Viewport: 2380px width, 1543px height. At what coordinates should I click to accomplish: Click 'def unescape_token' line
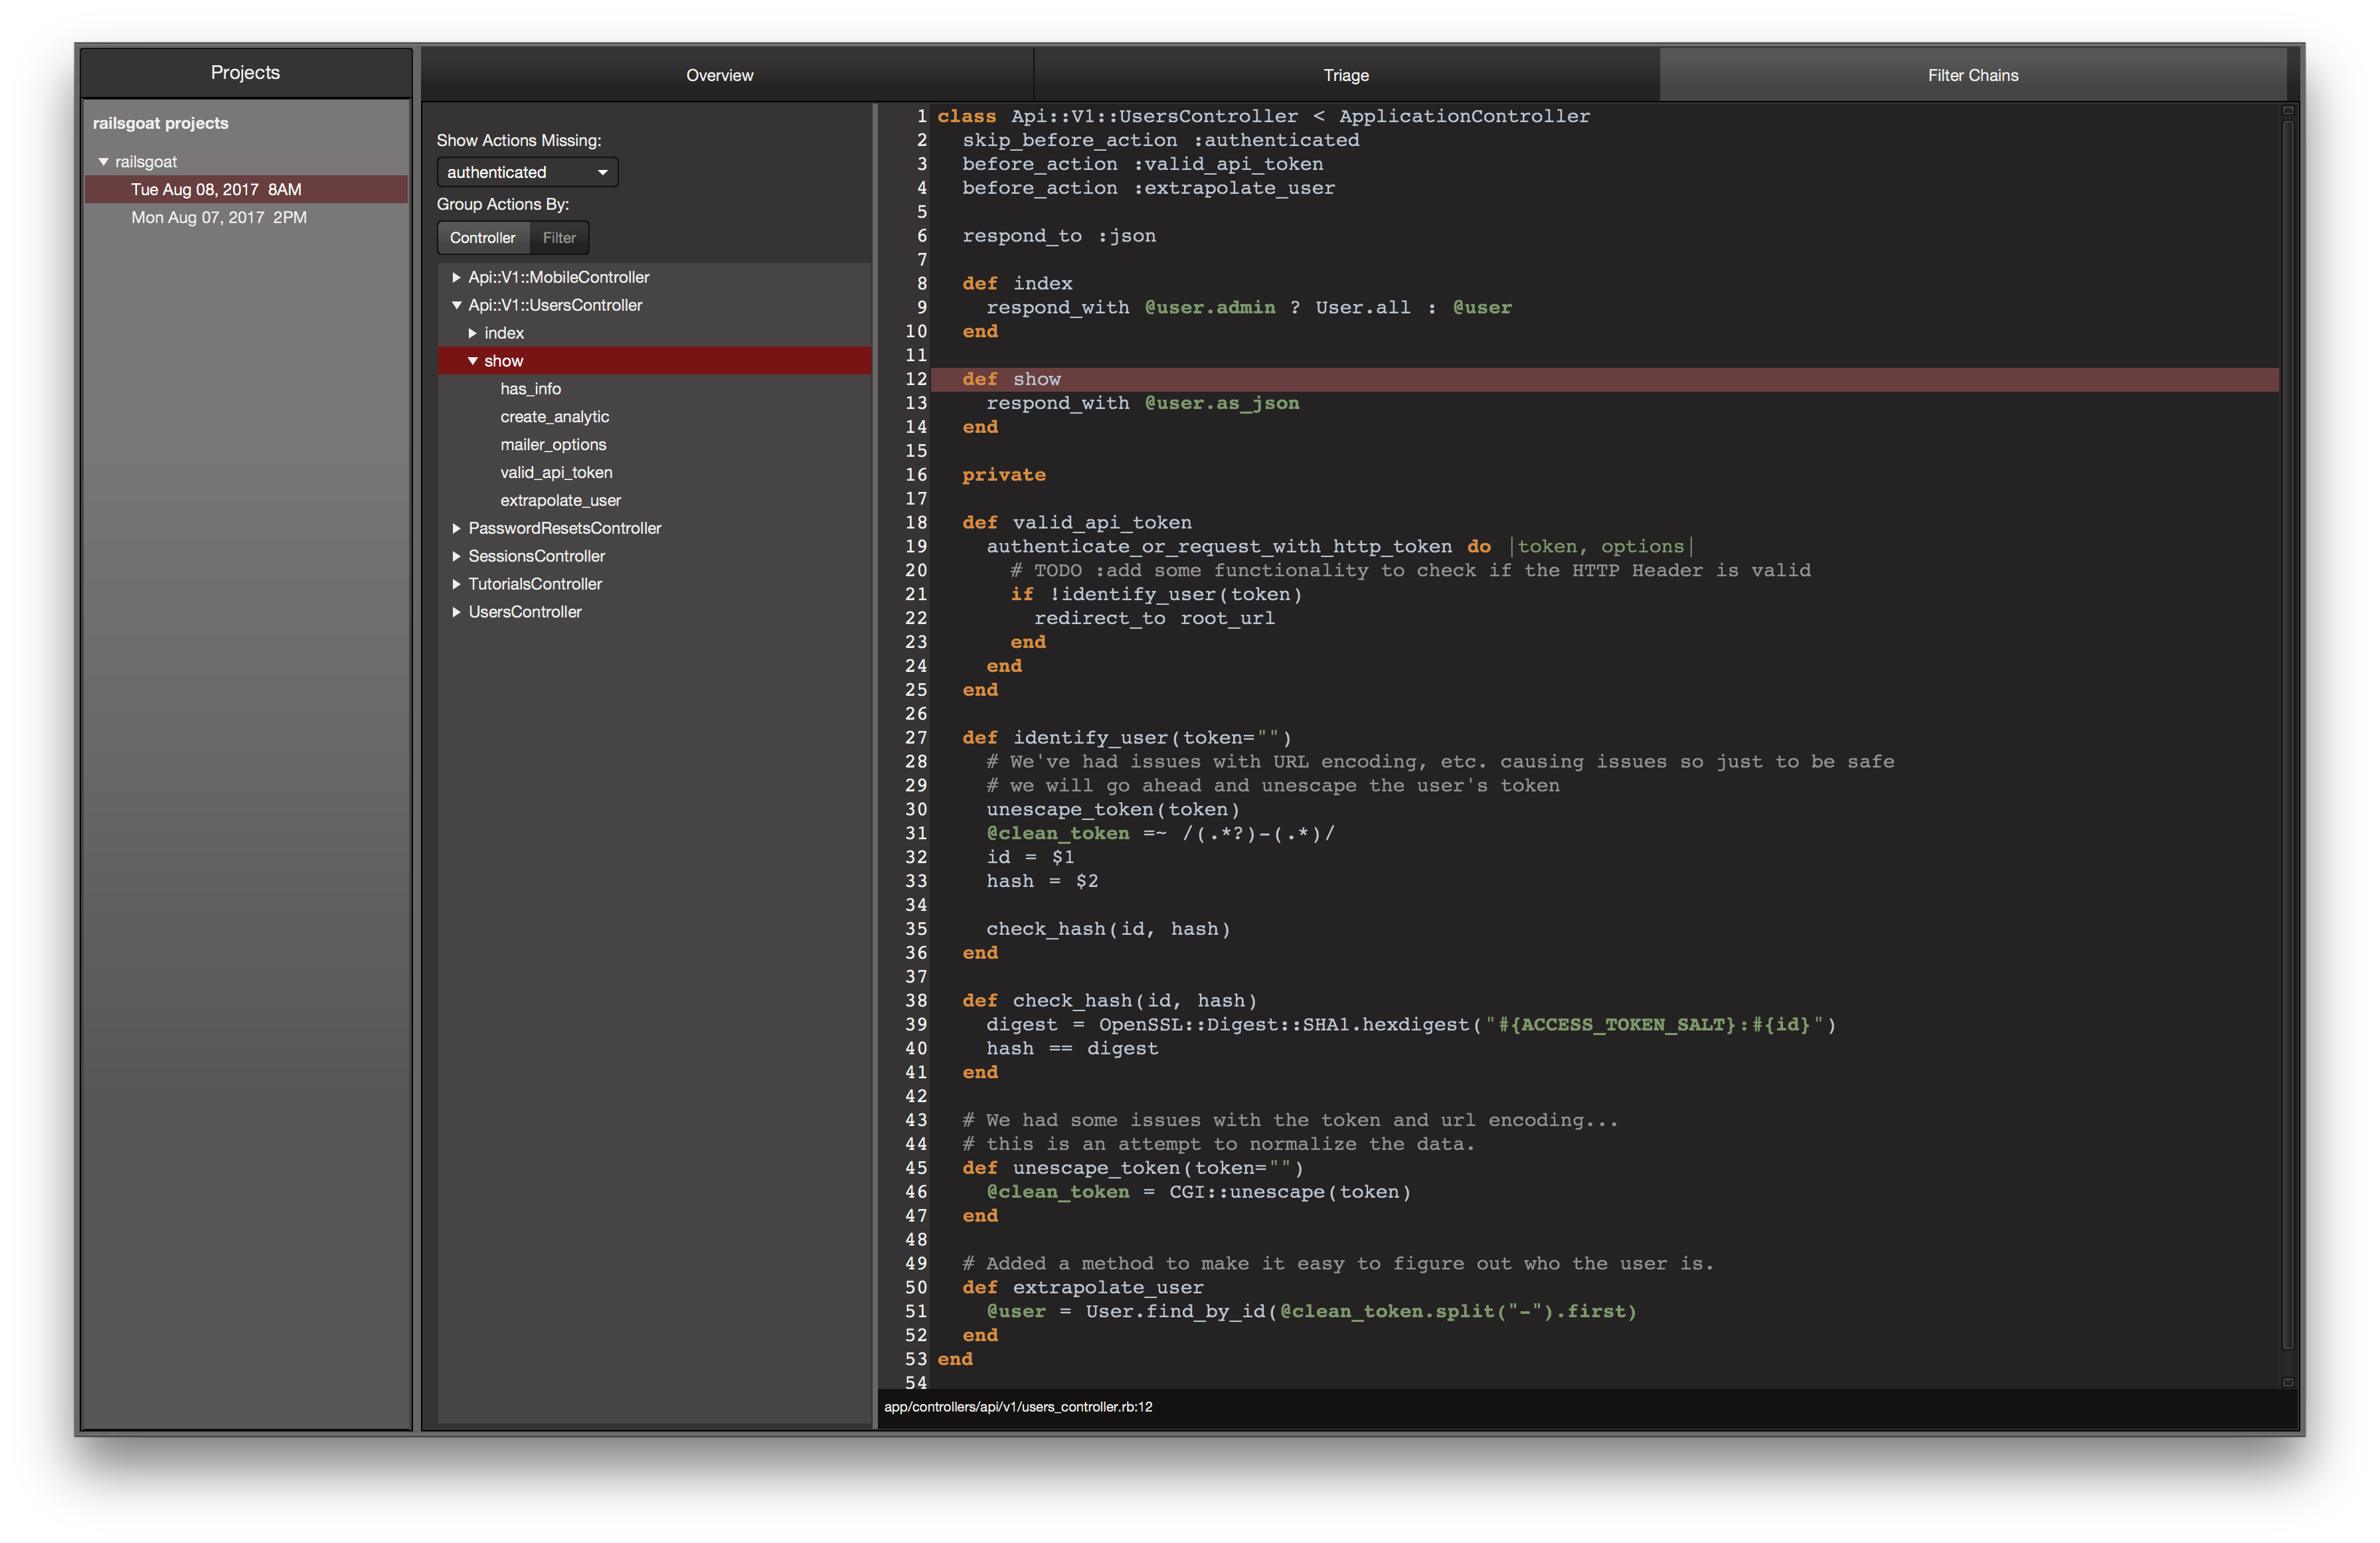(1133, 1168)
